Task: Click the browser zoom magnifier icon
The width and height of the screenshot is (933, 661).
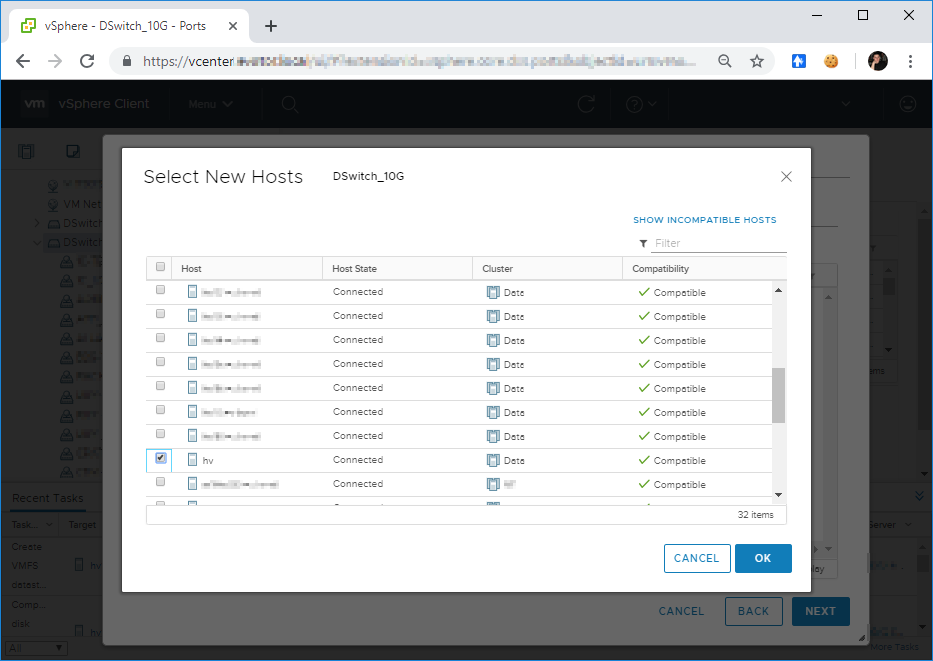Action: coord(724,61)
